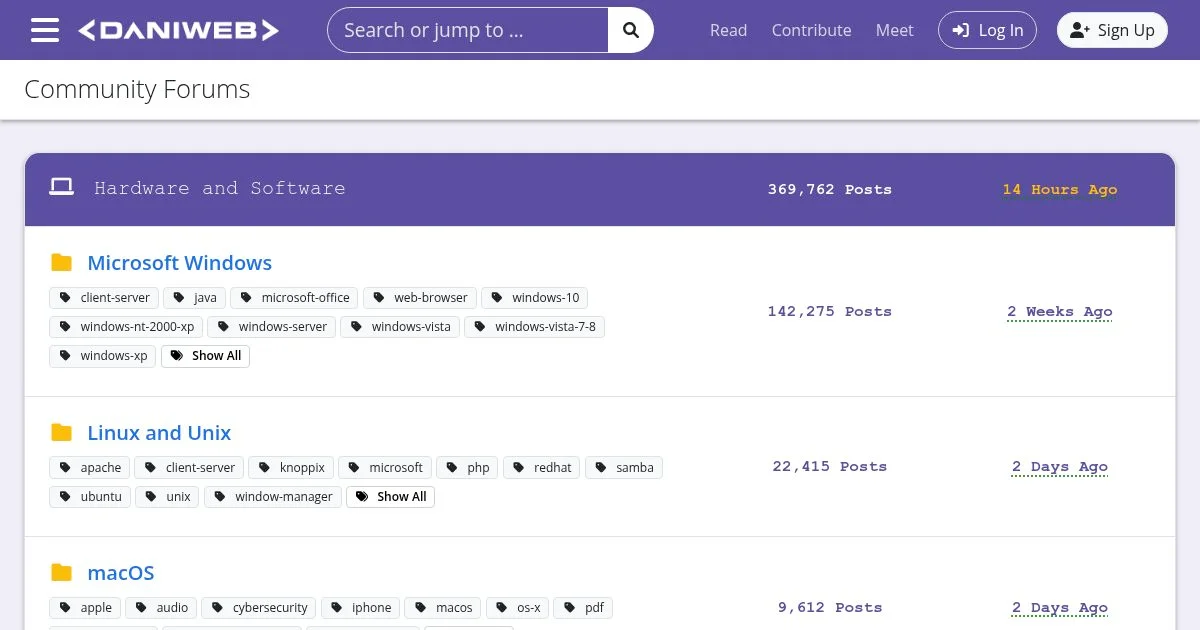Click the folder icon next to Microsoft Windows
The height and width of the screenshot is (630, 1200).
click(61, 263)
